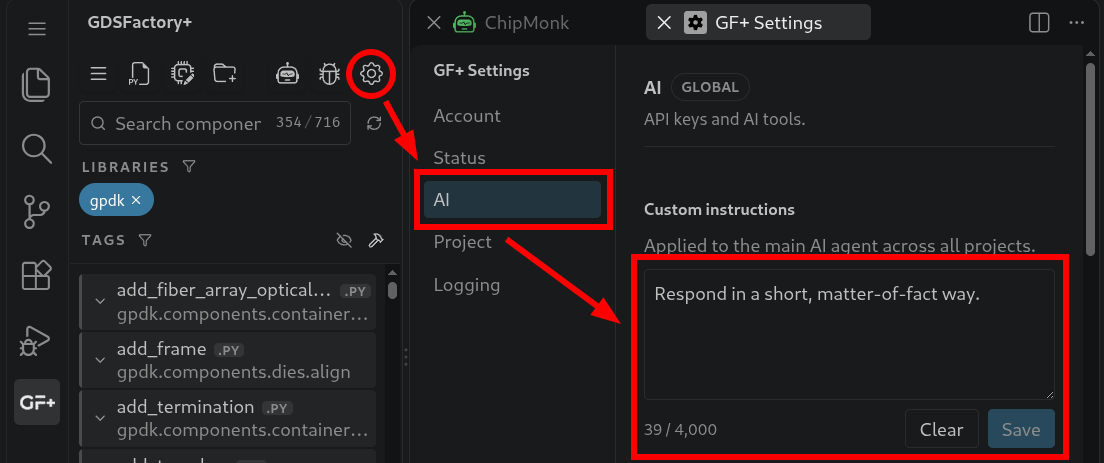
Task: Click the 39 / 4,000 character counter
Action: coord(680,429)
